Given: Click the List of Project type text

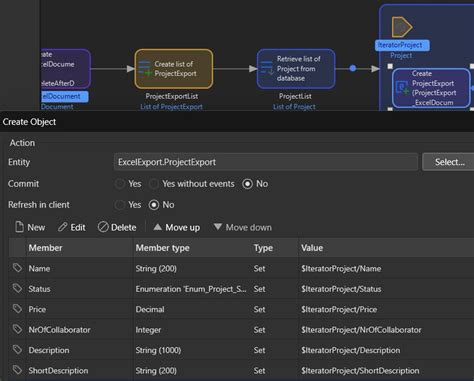Looking at the screenshot, I should [294, 107].
